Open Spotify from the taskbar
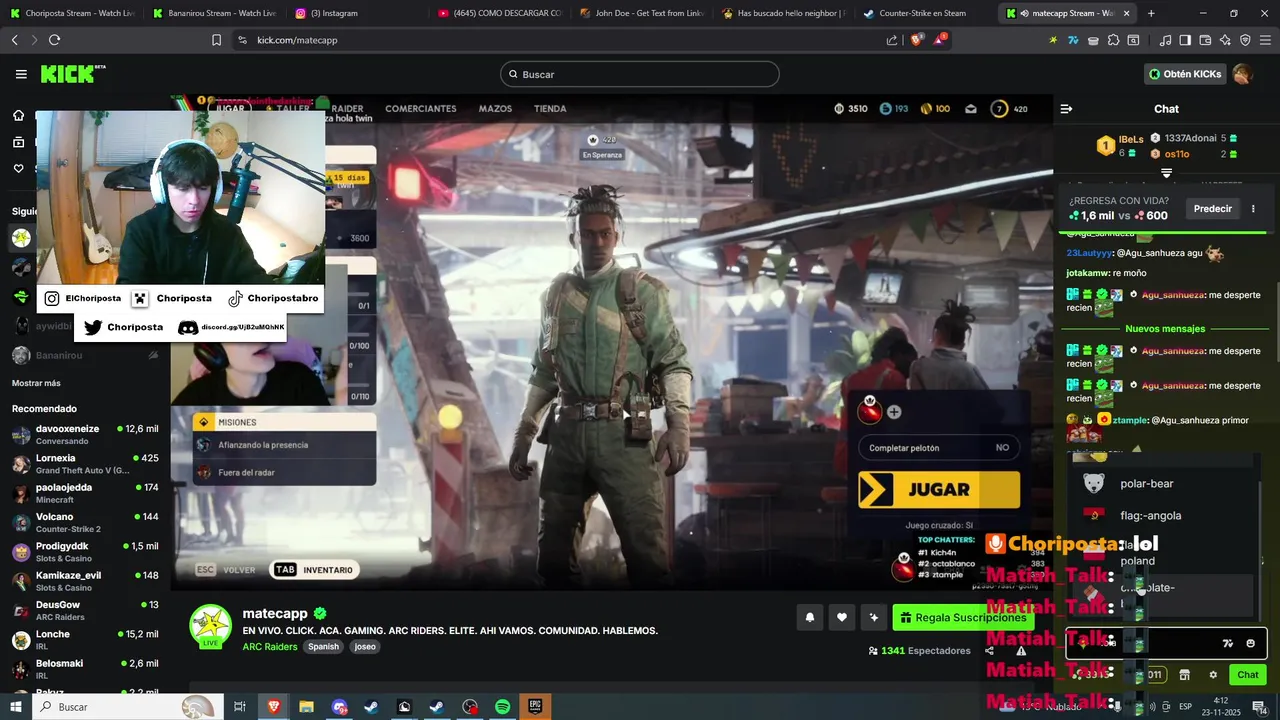 point(503,707)
